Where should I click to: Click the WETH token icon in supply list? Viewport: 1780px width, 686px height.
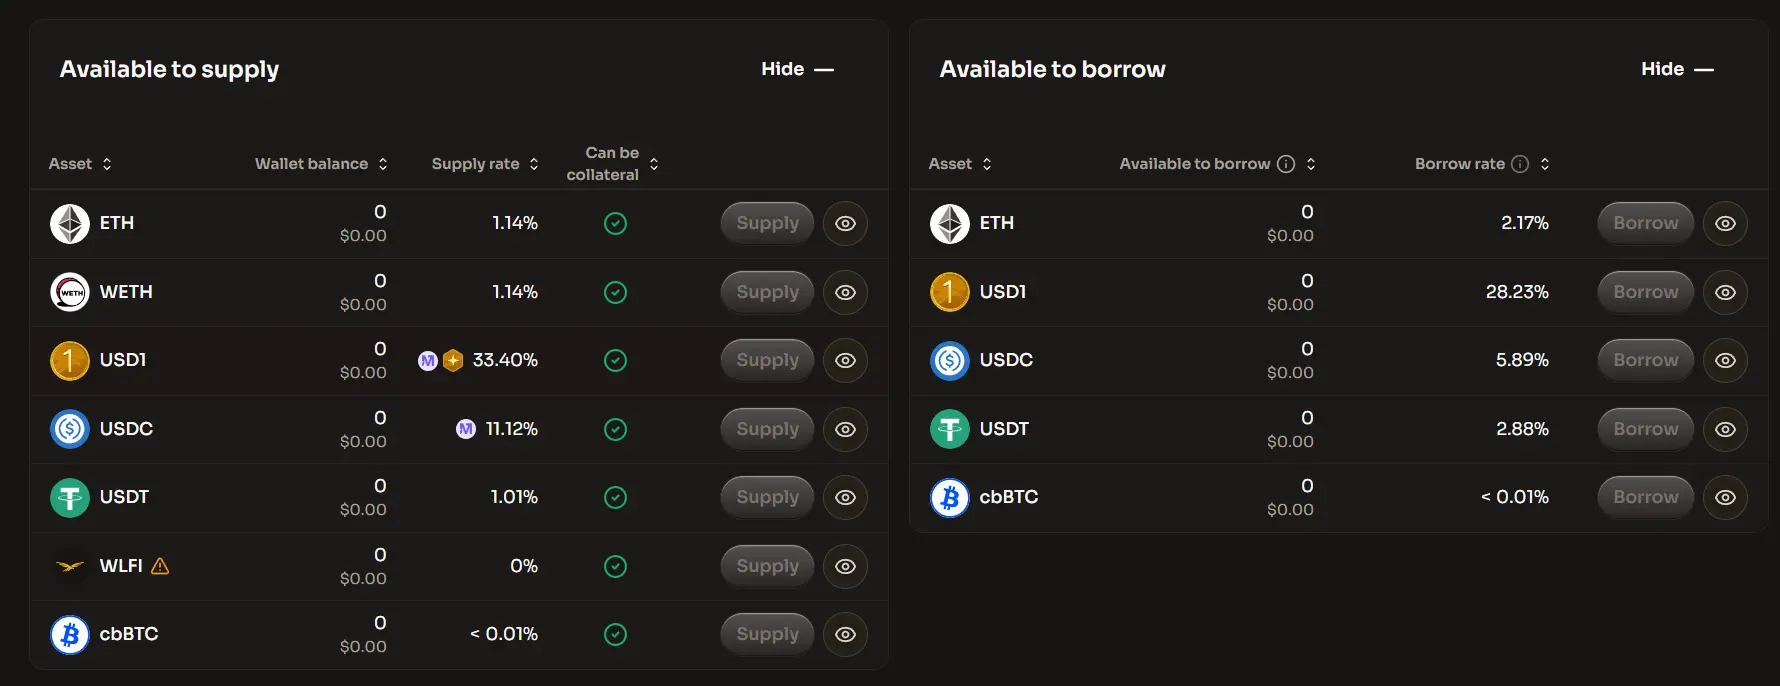[x=70, y=292]
